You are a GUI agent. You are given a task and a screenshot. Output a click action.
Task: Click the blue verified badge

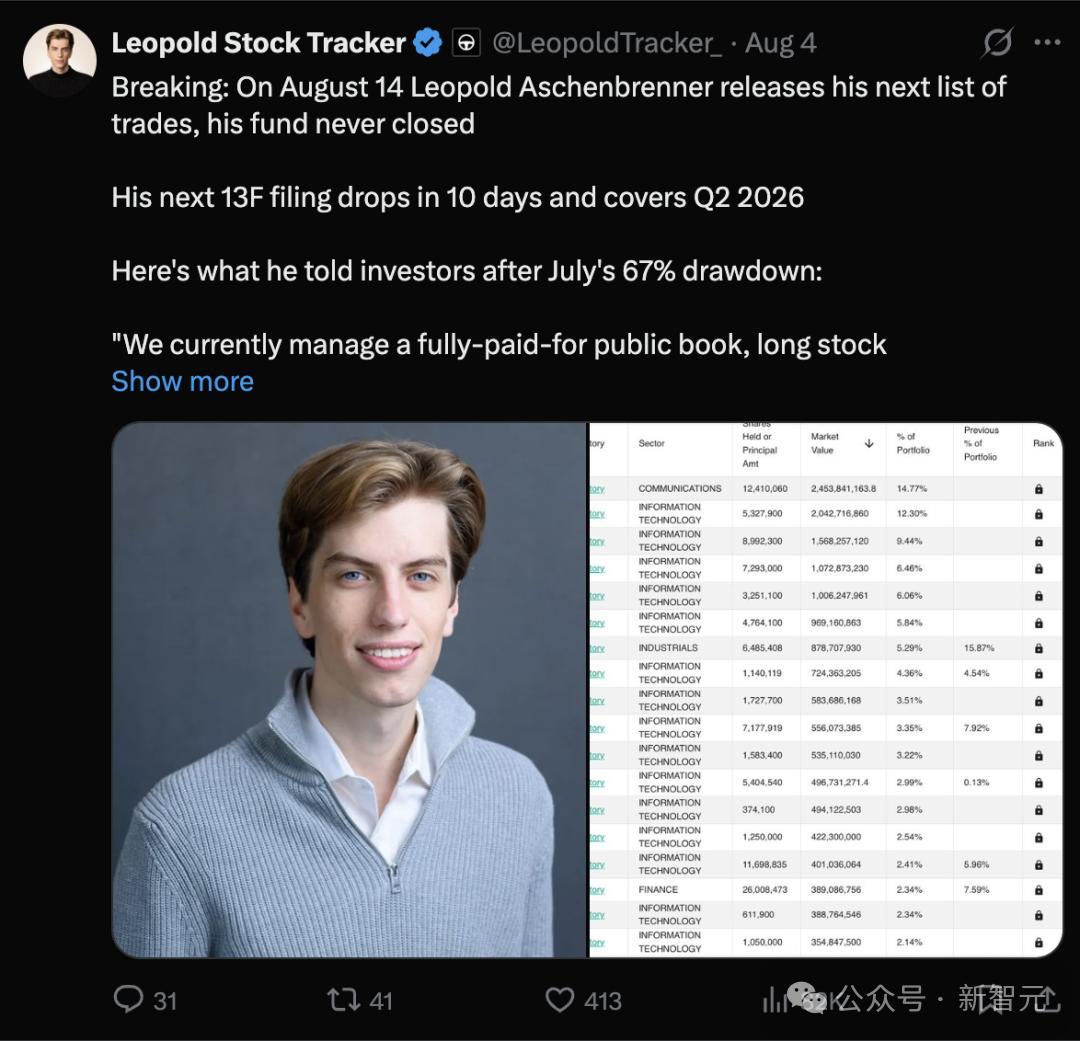pyautogui.click(x=428, y=43)
